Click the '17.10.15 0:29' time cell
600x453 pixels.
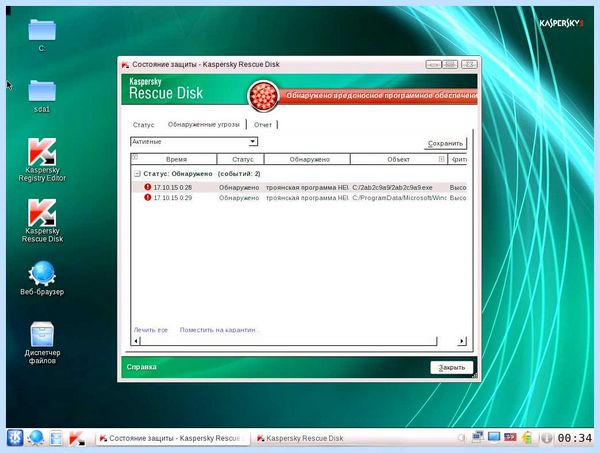(173, 198)
